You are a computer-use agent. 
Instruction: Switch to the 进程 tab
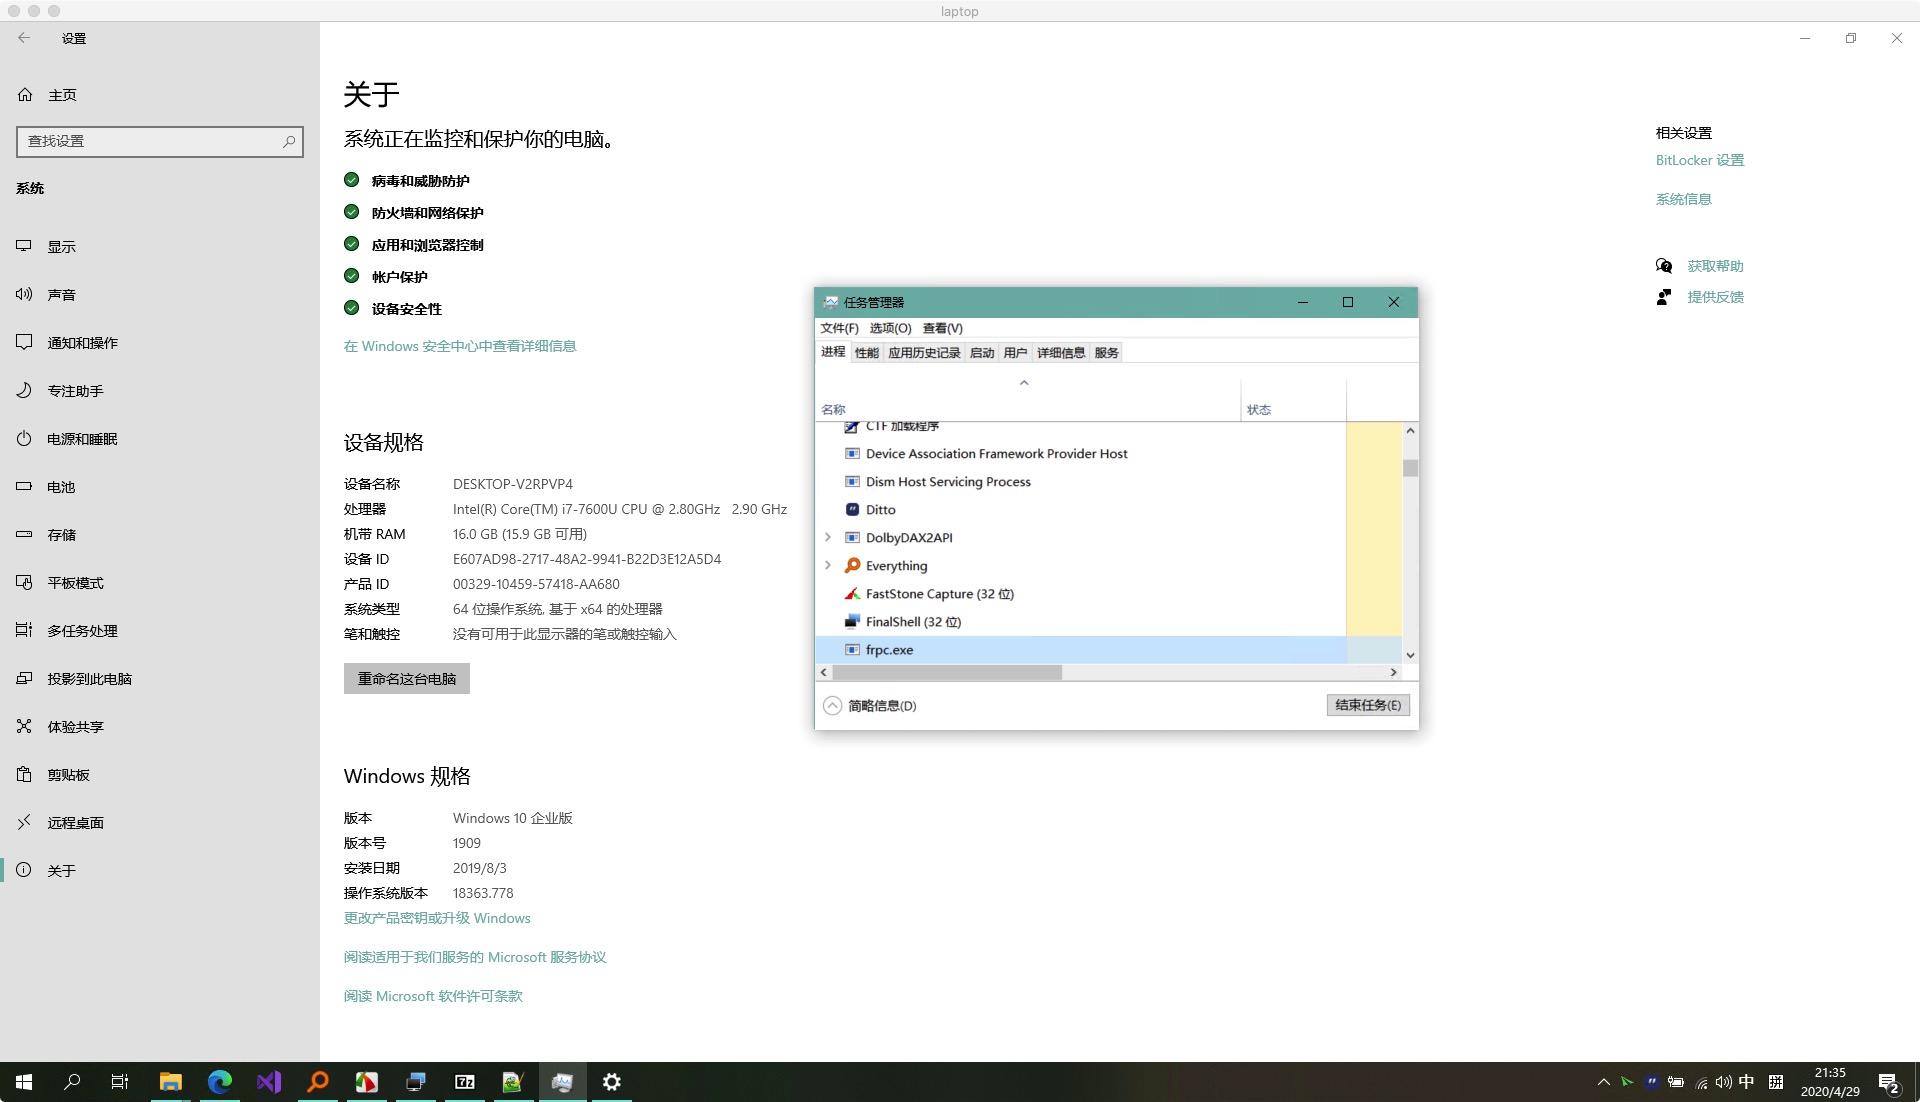(x=833, y=352)
